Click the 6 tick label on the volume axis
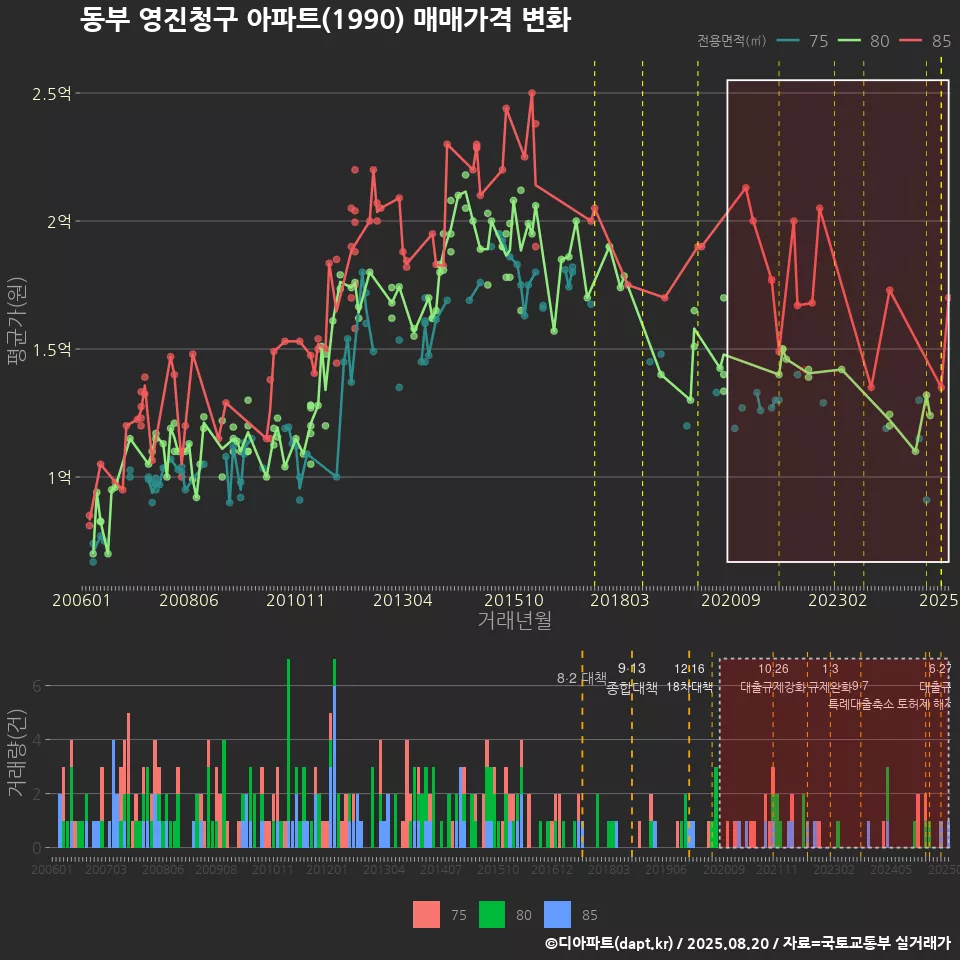This screenshot has height=960, width=960. [37, 686]
